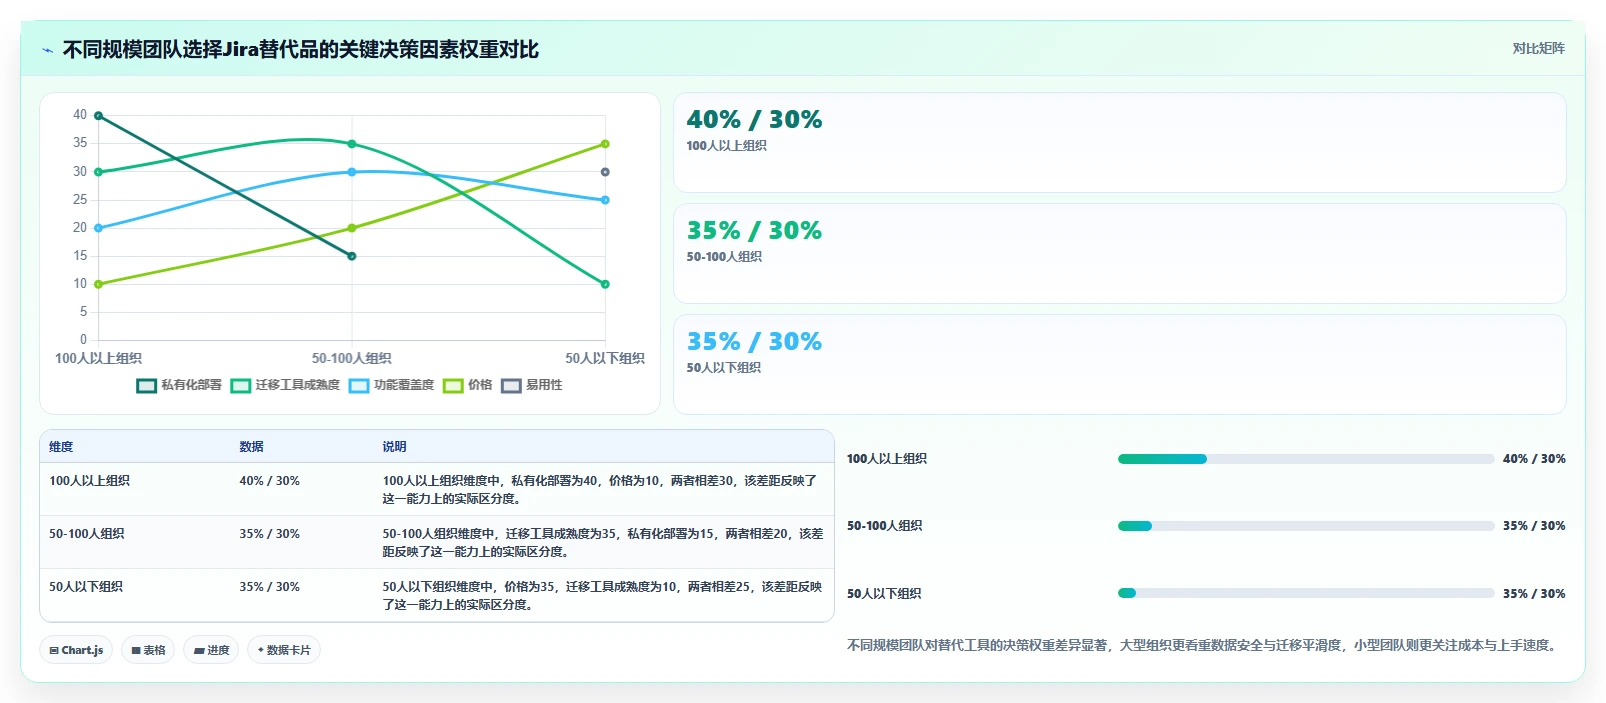Screen dimensions: 1606x703
Task: Select 价格 data point at 50人以下组织
Action: coord(605,144)
